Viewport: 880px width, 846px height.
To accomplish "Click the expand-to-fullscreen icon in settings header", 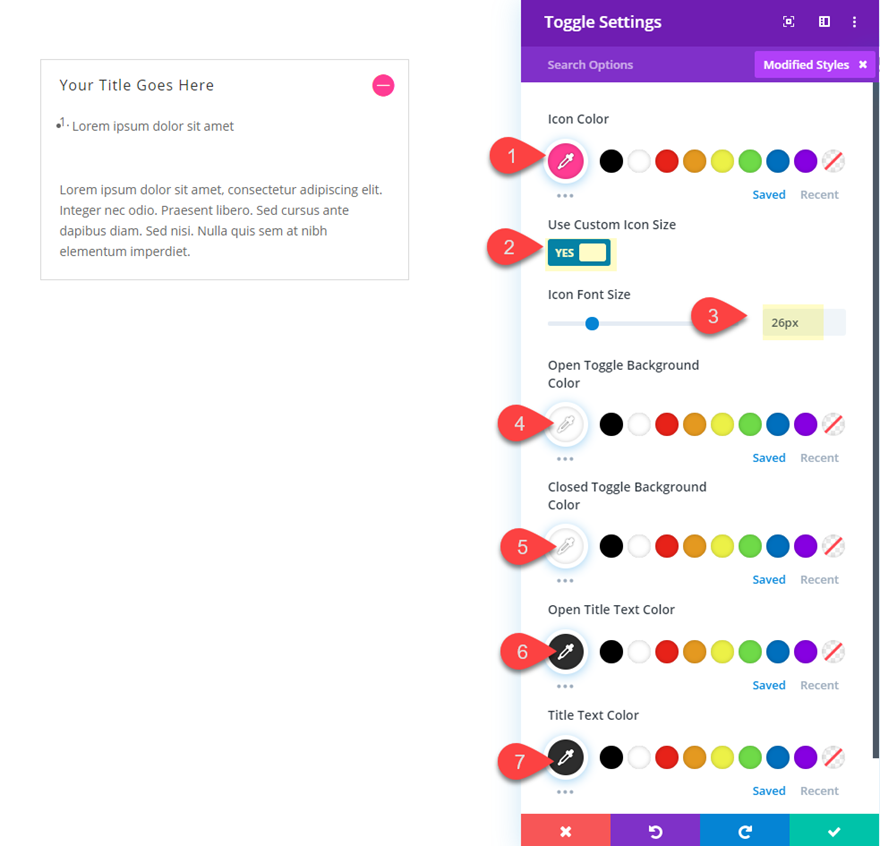I will (x=788, y=21).
